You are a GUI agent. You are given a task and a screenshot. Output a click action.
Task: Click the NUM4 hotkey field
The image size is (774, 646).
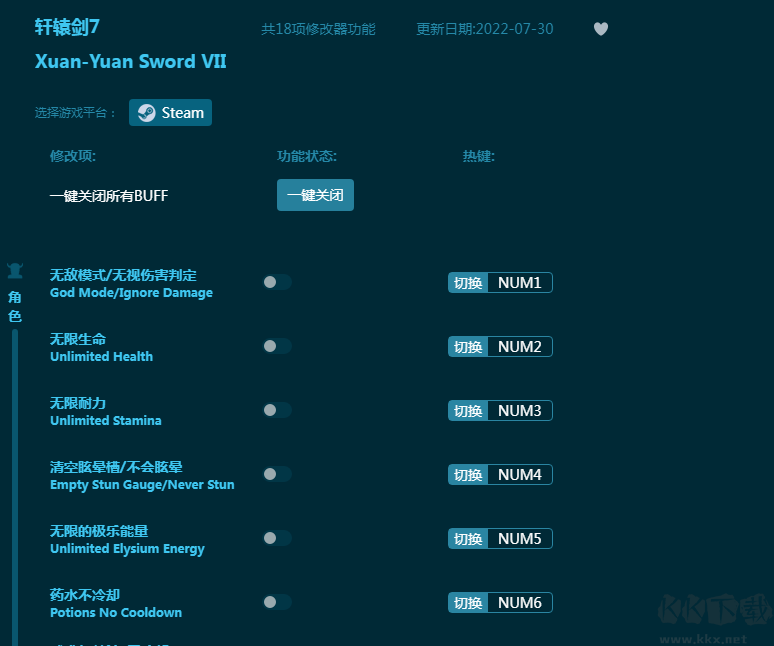click(x=519, y=475)
